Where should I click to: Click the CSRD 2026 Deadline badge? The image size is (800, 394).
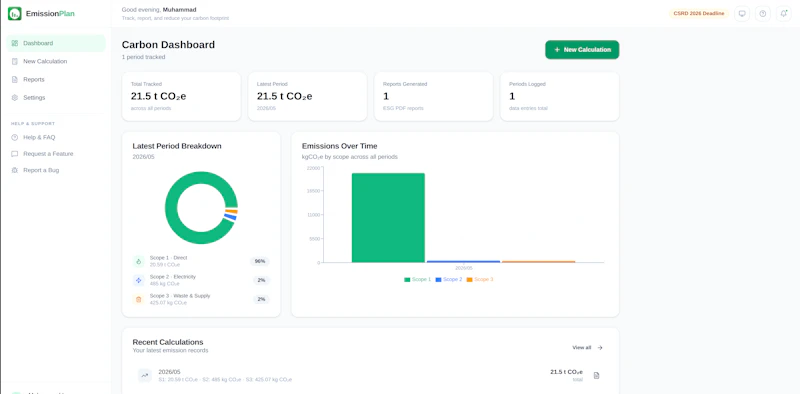click(698, 14)
